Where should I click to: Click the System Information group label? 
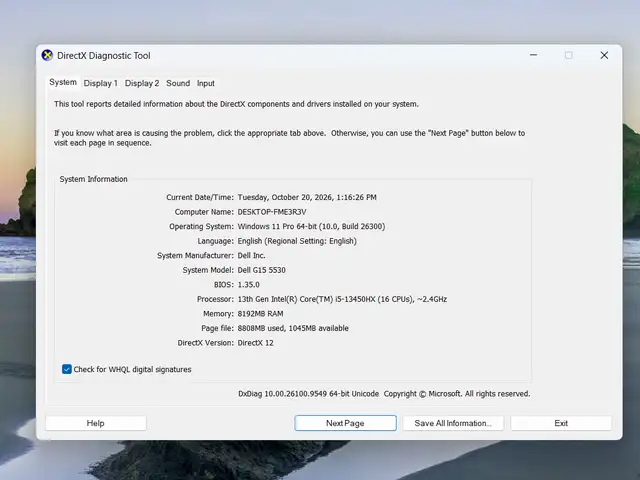click(x=93, y=179)
